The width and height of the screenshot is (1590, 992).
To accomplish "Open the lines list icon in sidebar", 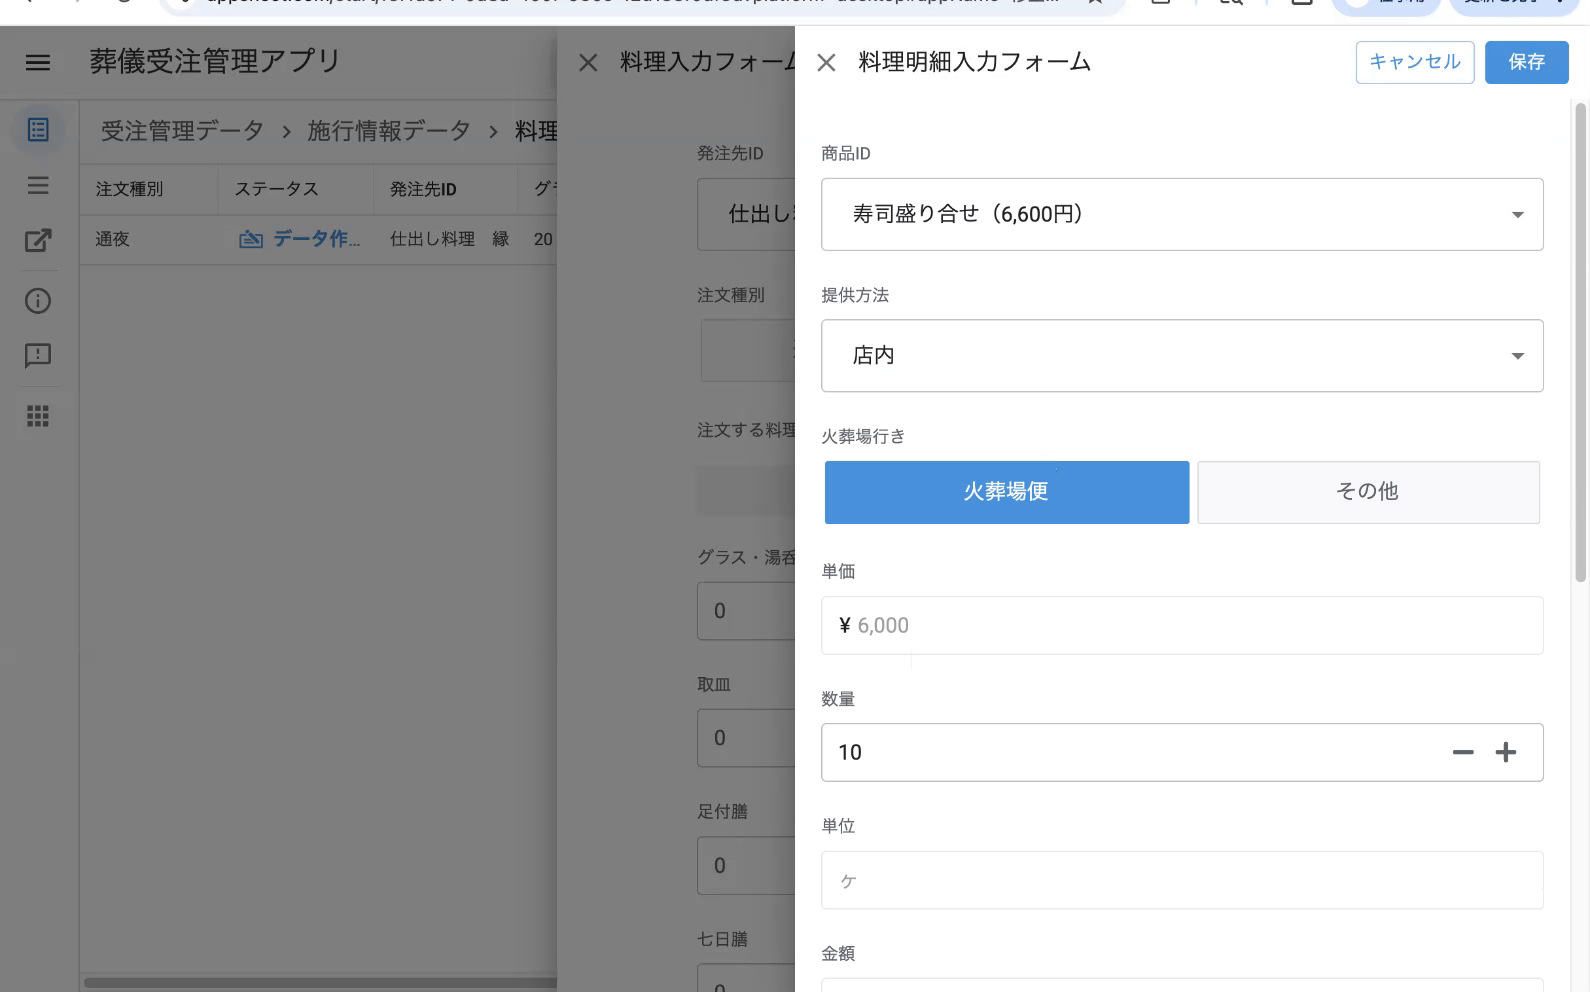I will [x=38, y=185].
